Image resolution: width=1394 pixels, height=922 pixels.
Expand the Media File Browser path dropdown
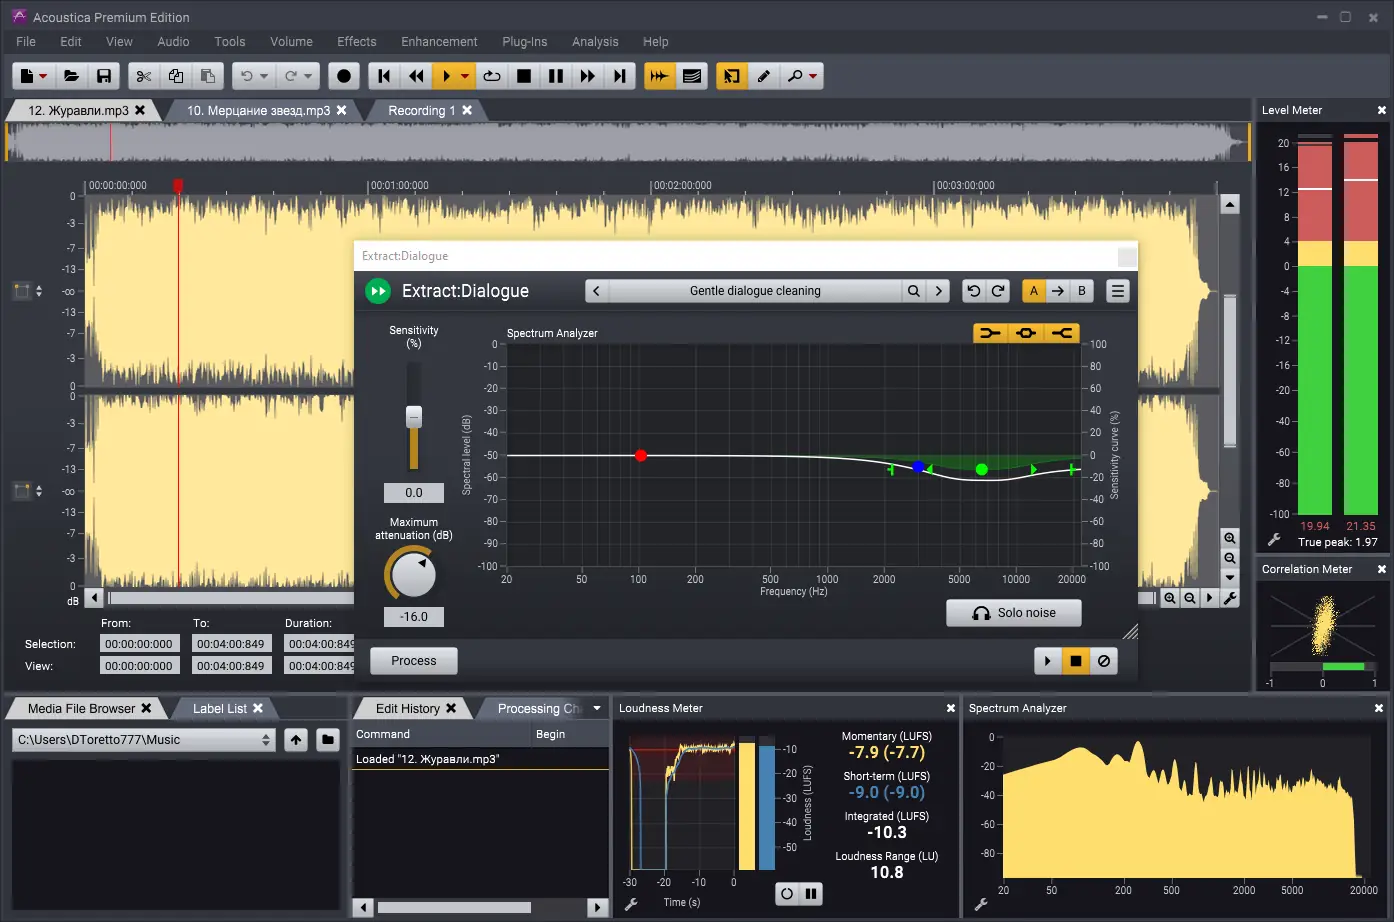266,740
